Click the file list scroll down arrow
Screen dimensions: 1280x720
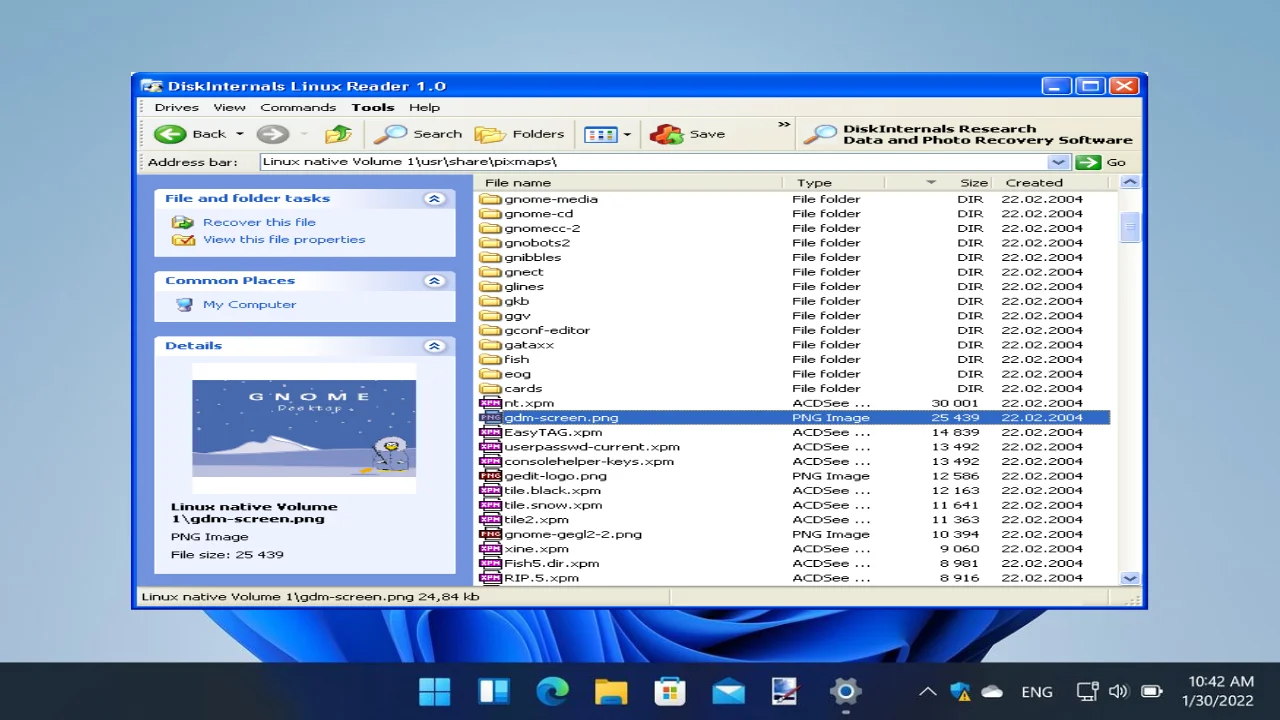pos(1130,578)
